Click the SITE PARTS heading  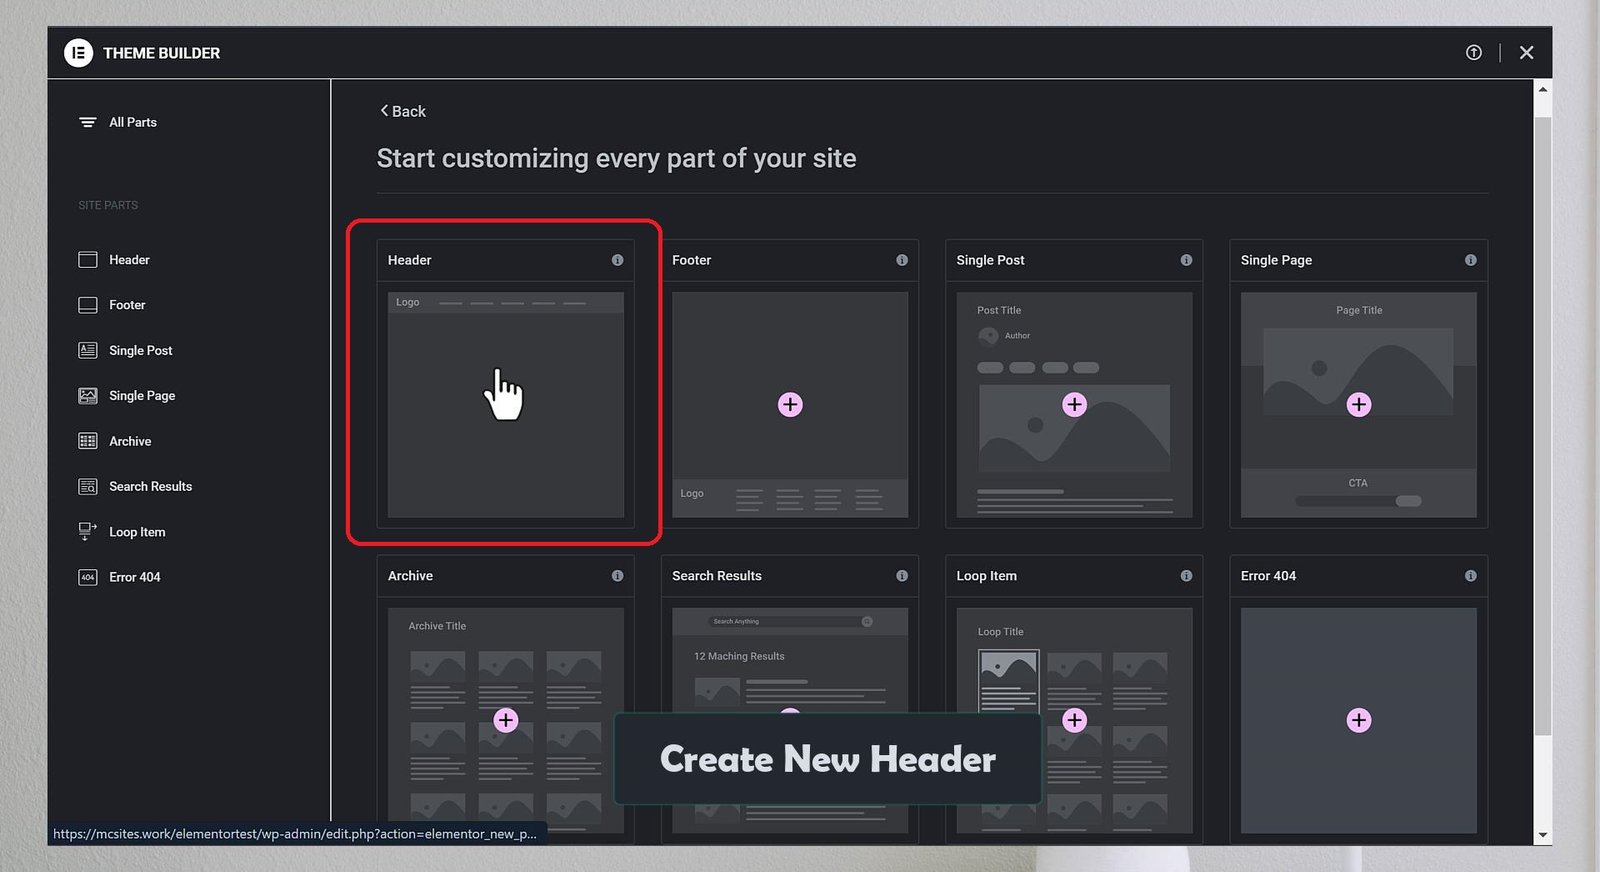108,205
